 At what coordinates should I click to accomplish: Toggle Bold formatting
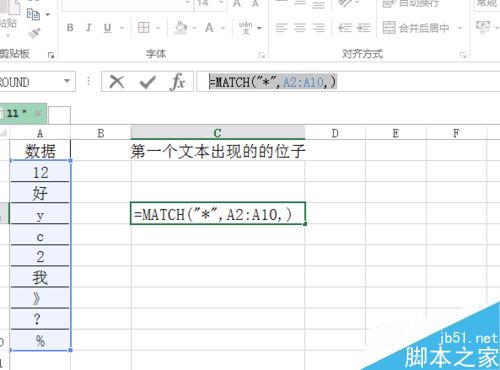click(x=70, y=28)
